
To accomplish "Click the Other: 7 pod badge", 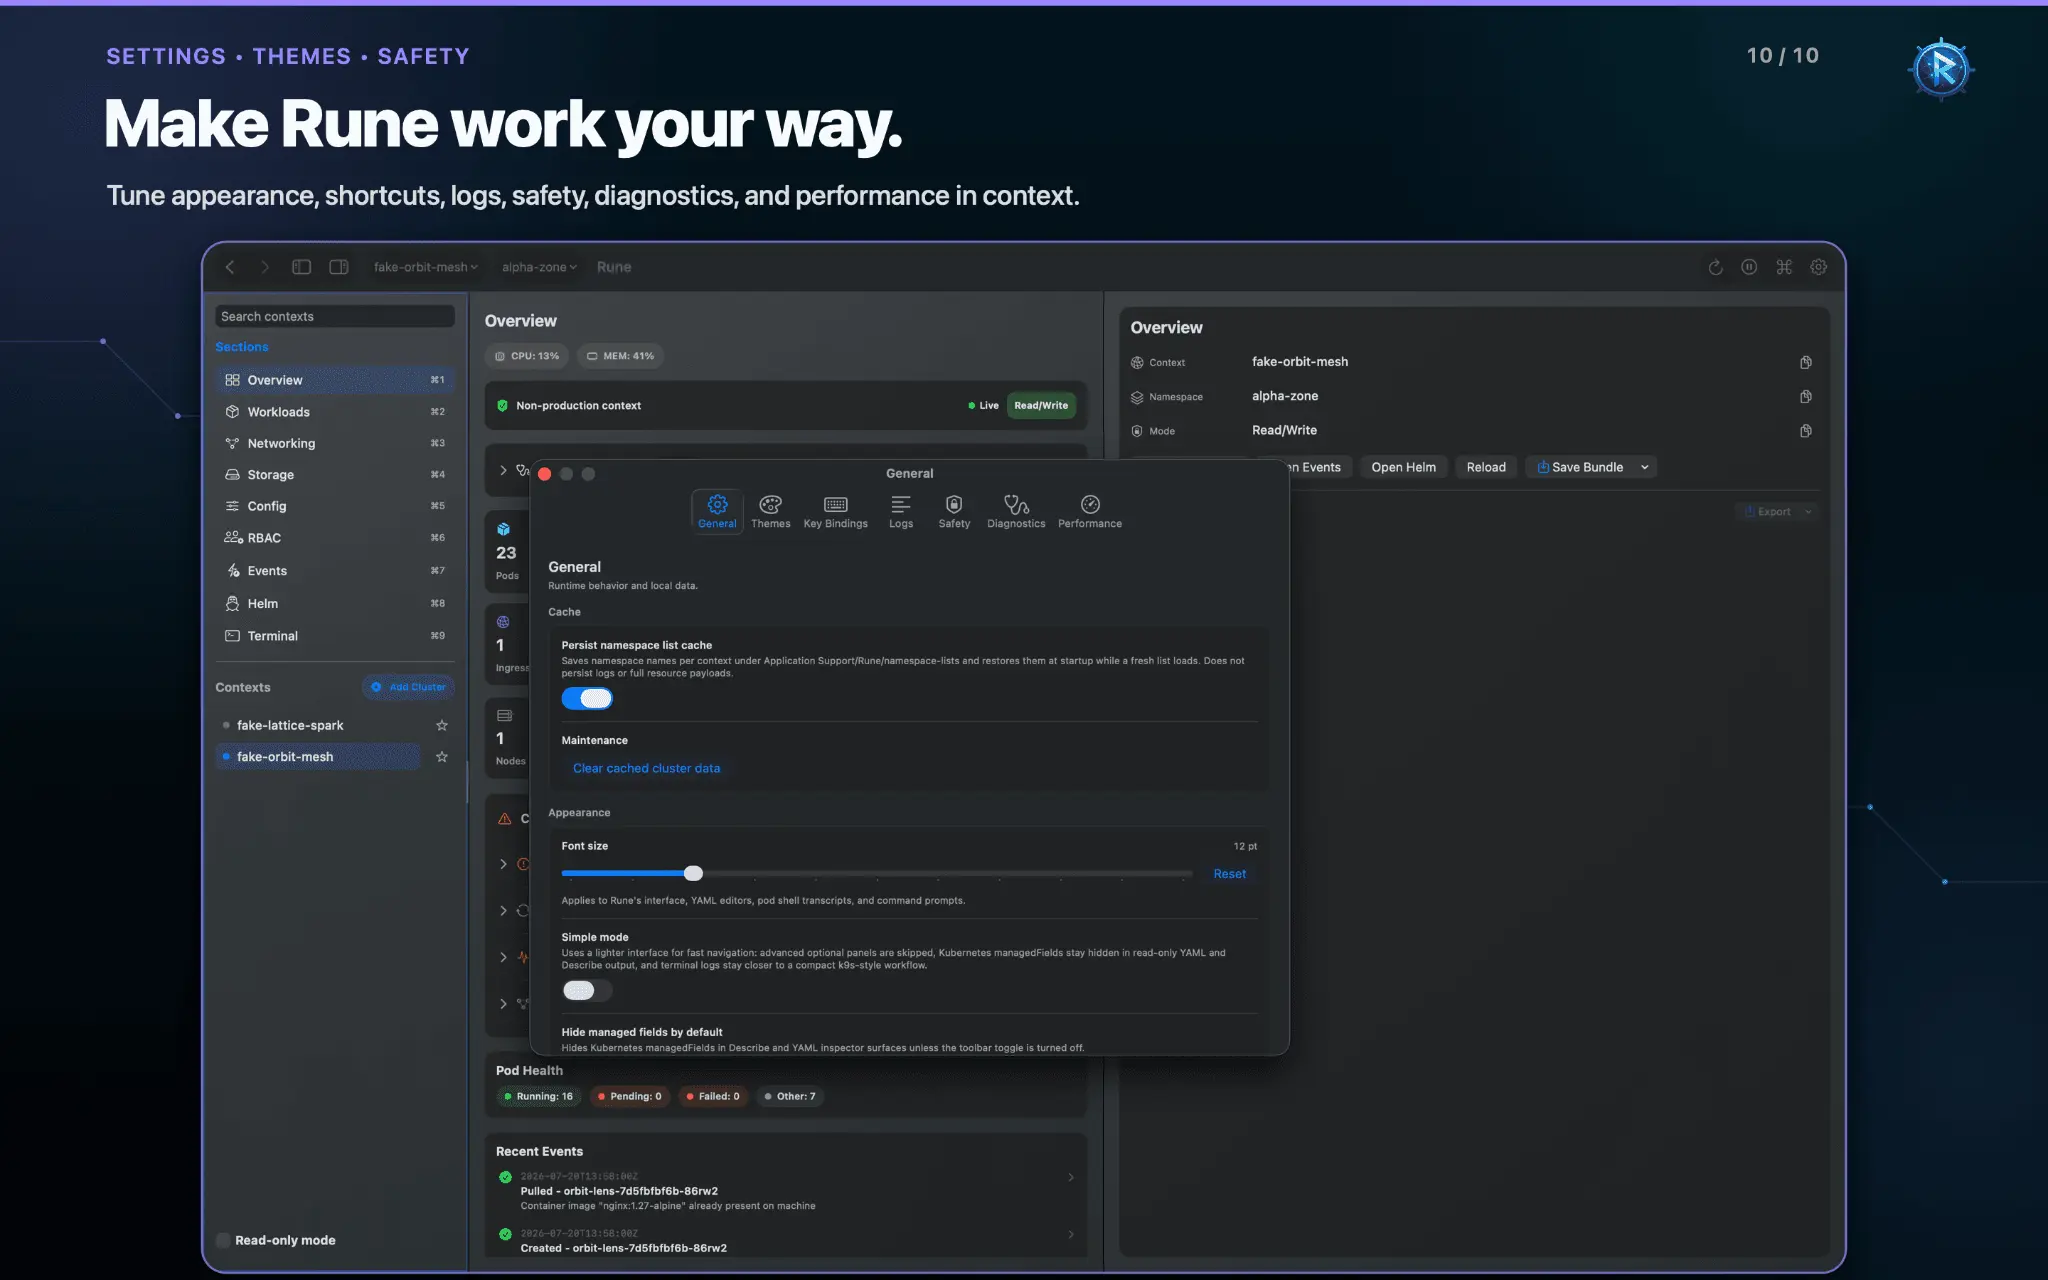I will point(790,1096).
